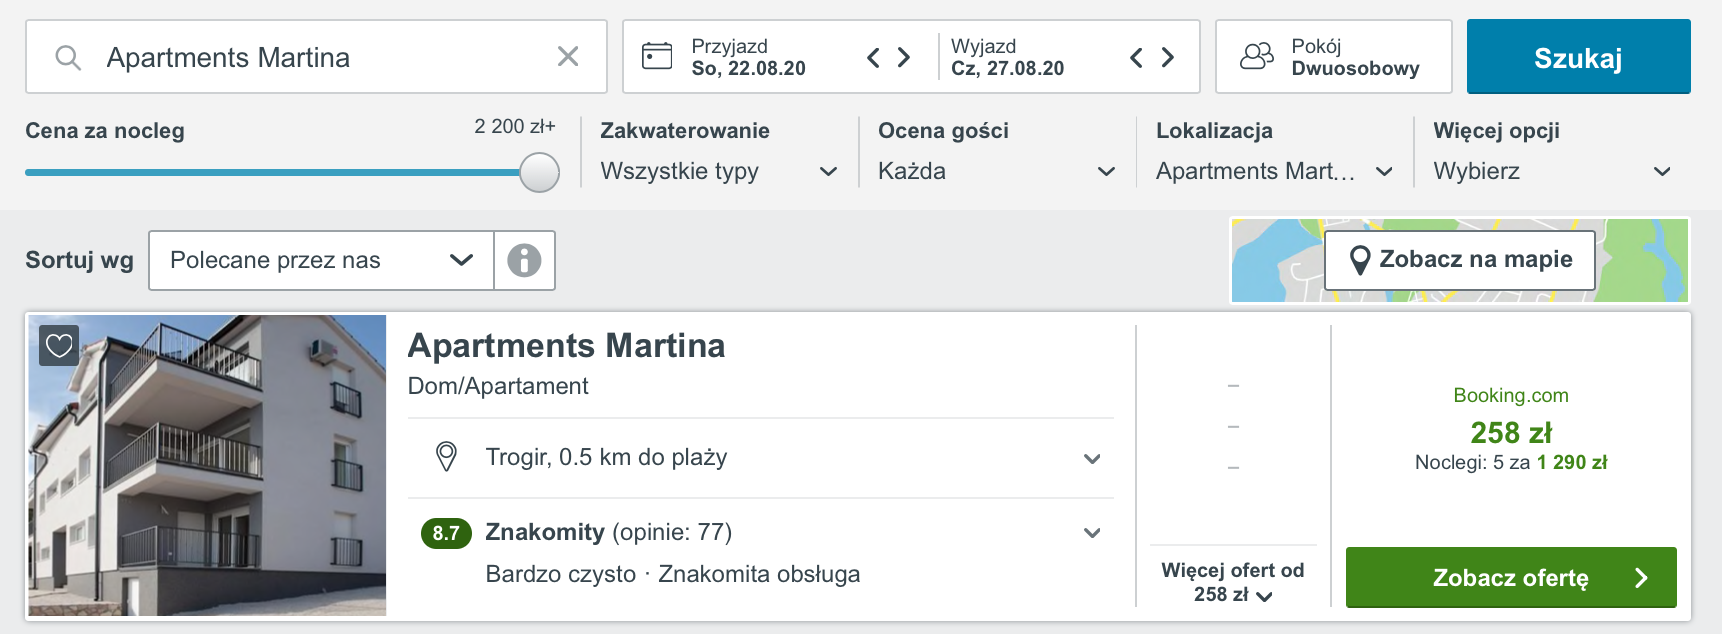Open Zobacz na mapie map view
This screenshot has width=1722, height=634.
(x=1460, y=260)
